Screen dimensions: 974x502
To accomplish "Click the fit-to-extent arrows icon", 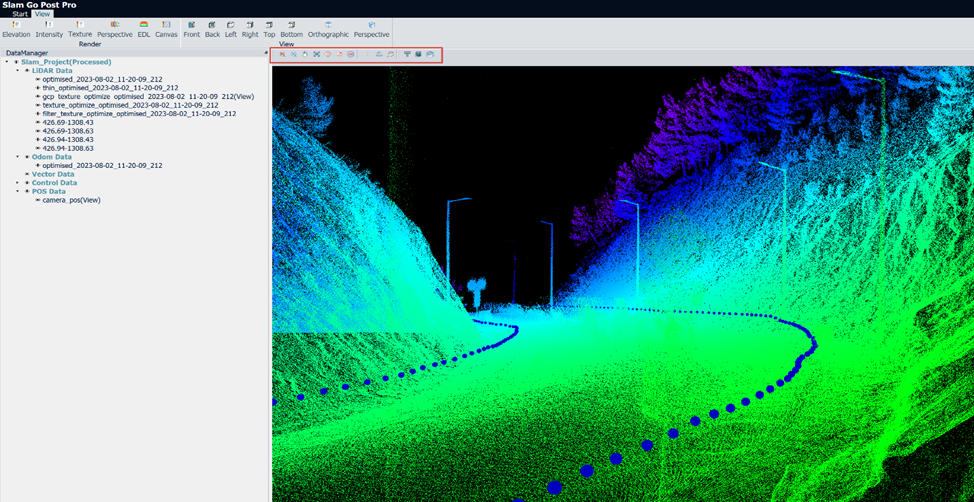I will [x=317, y=55].
